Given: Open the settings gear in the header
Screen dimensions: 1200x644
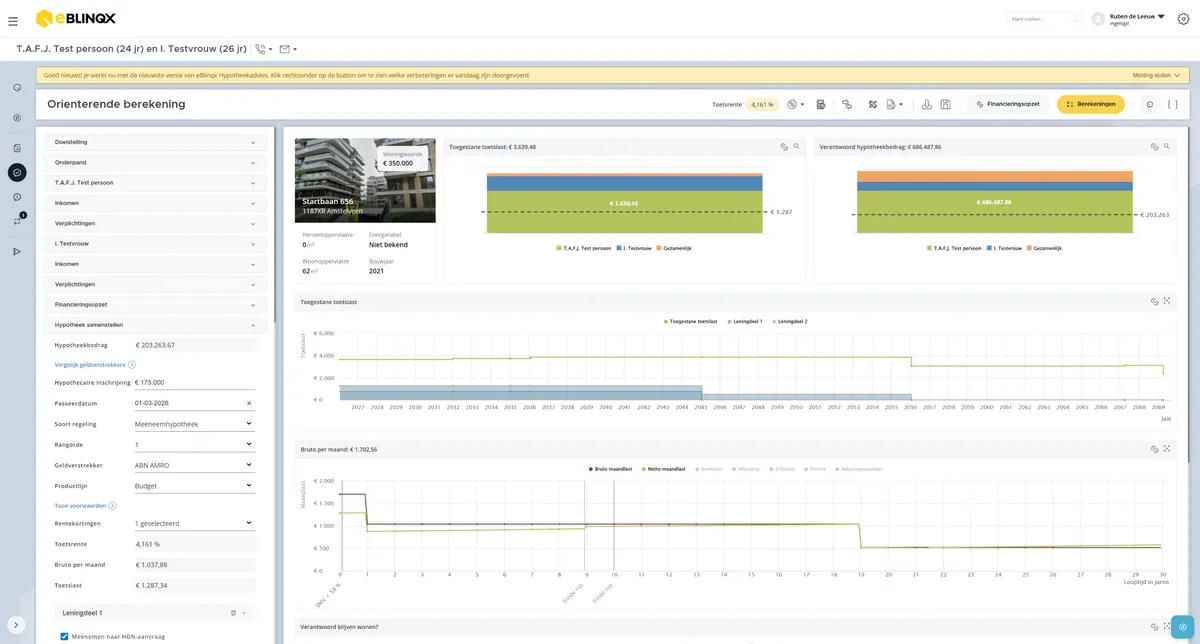Looking at the screenshot, I should pyautogui.click(x=1183, y=19).
